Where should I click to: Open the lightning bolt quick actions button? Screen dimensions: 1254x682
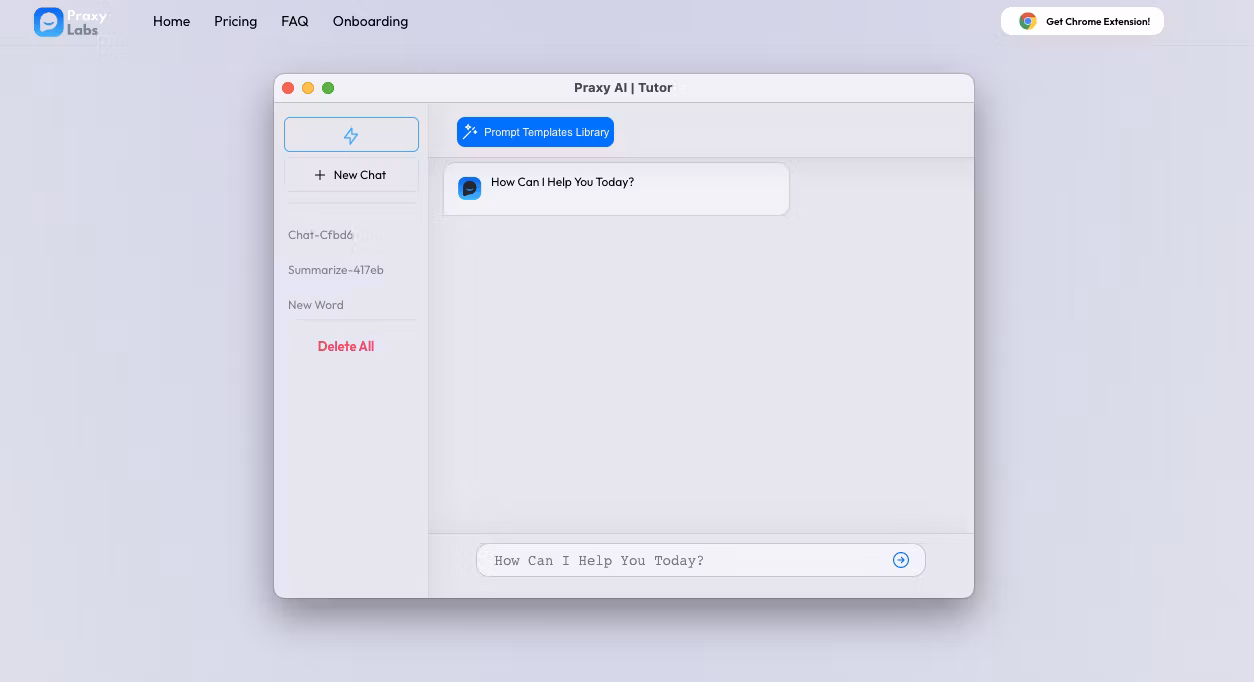(x=351, y=135)
